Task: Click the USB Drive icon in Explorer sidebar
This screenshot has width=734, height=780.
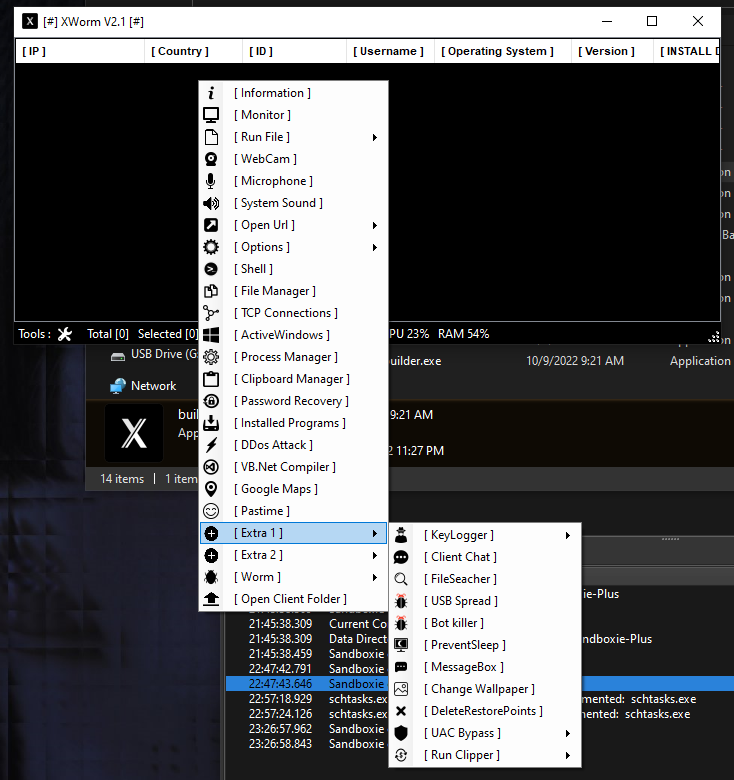Action: pos(118,356)
